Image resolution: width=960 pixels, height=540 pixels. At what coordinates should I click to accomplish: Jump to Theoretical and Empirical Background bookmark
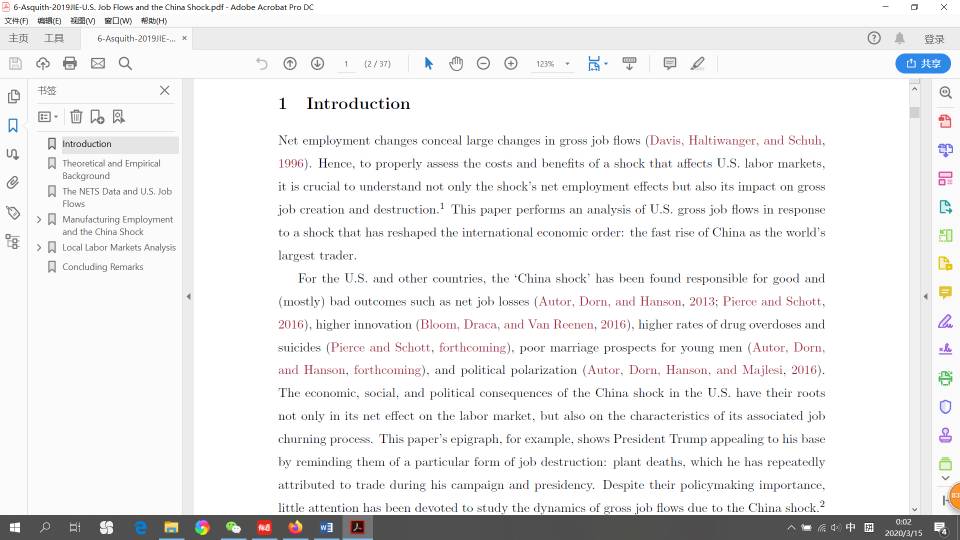pos(111,170)
